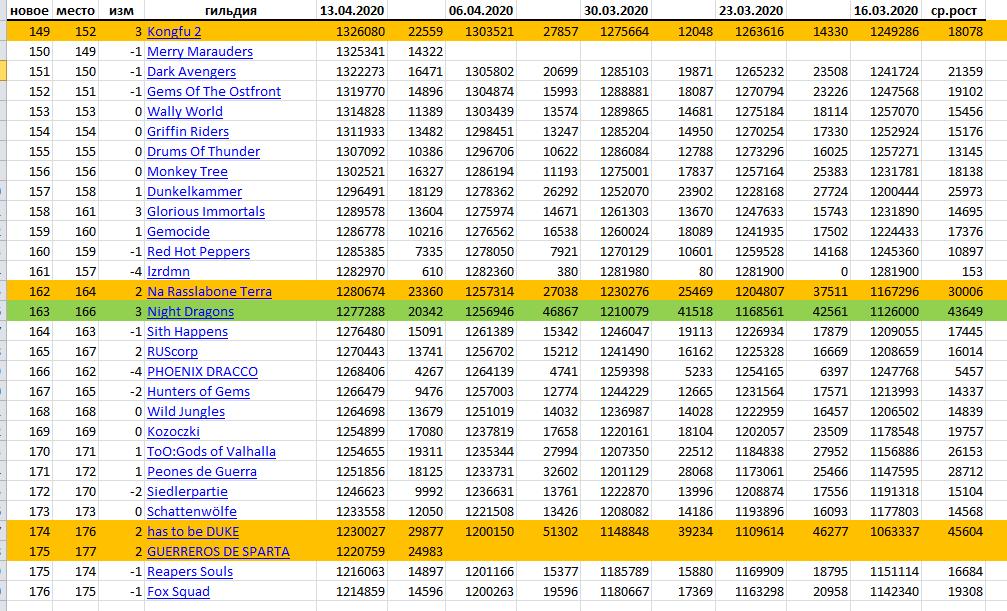Open the Kongfu 2 guild link
Image resolution: width=1007 pixels, height=611 pixels.
pyautogui.click(x=173, y=31)
